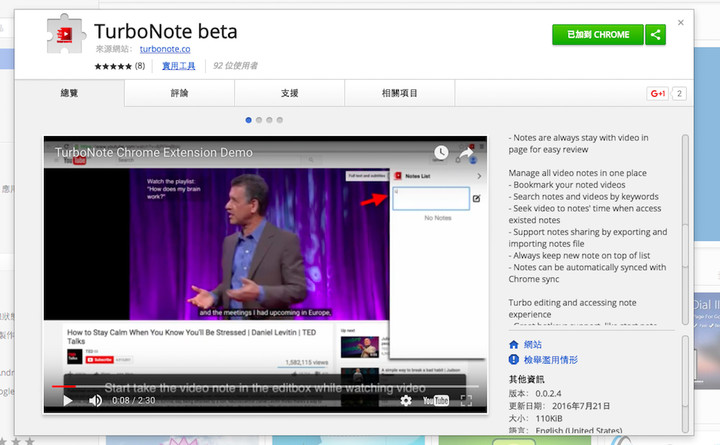This screenshot has height=445, width=720.
Task: Click the lower details panel scrollbar
Action: (685, 384)
